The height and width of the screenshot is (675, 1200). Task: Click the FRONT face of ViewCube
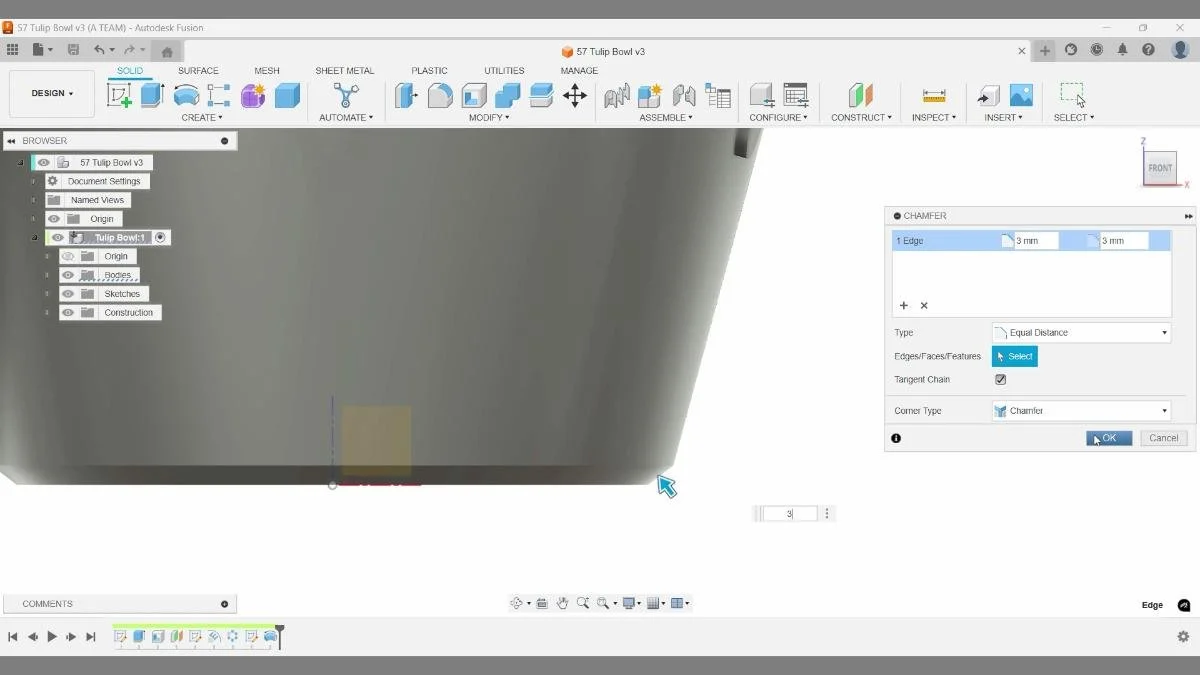tap(1160, 168)
